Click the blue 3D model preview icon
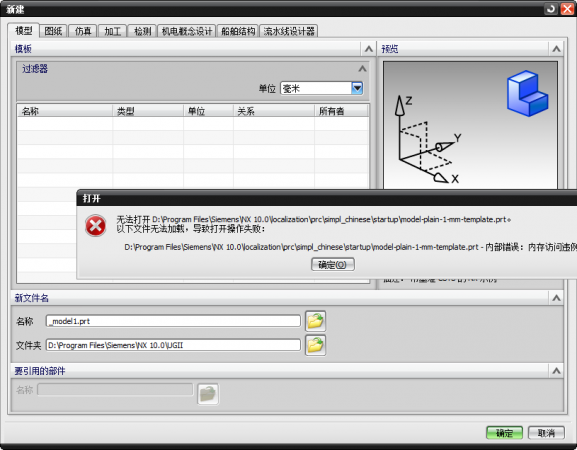Screen dimensions: 577x450 (x=527, y=93)
